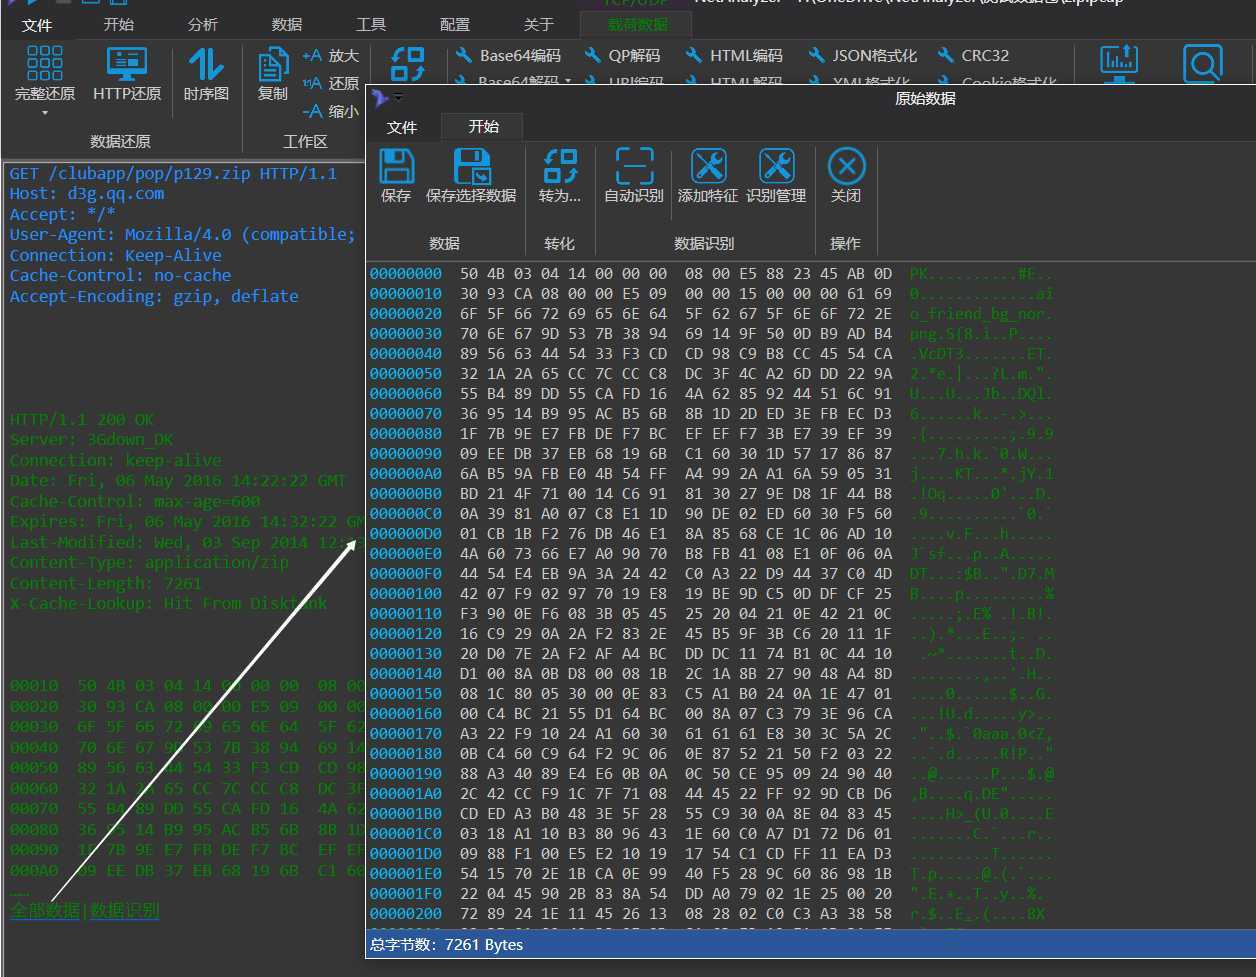Click 还原 to reset the text size

click(330, 83)
